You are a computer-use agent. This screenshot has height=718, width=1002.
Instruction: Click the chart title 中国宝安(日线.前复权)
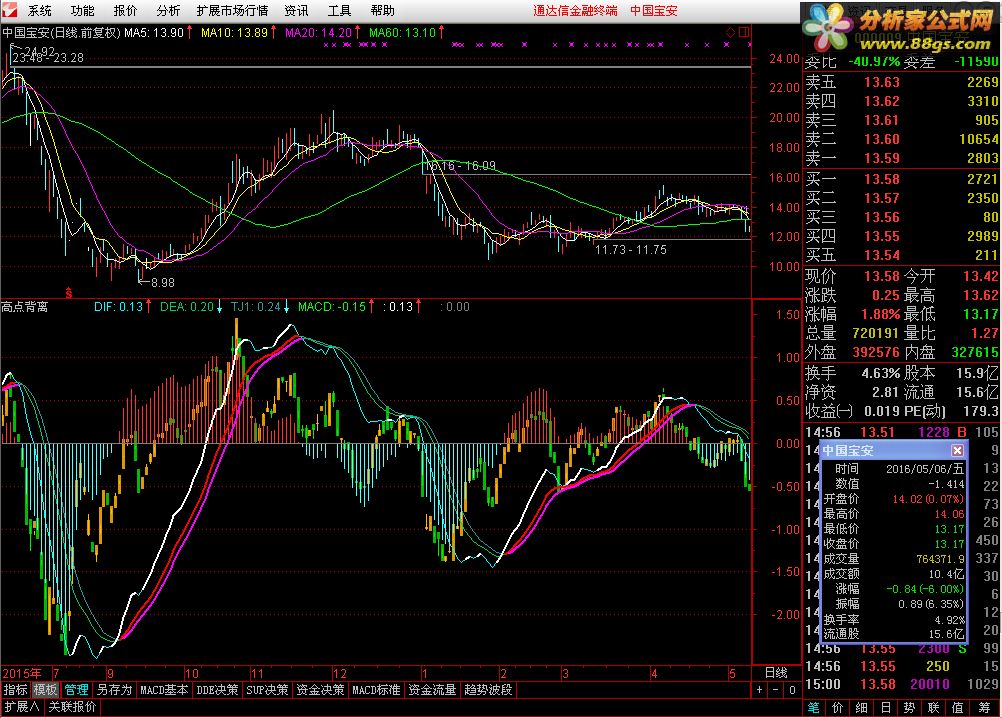tap(61, 32)
